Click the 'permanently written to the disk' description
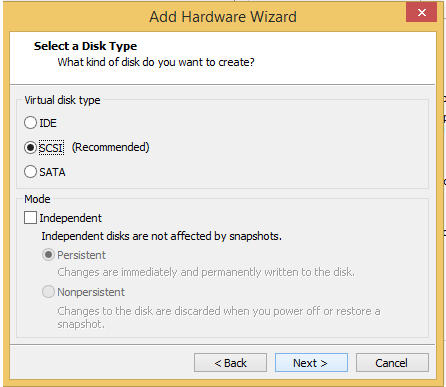The height and width of the screenshot is (387, 446). (x=206, y=272)
